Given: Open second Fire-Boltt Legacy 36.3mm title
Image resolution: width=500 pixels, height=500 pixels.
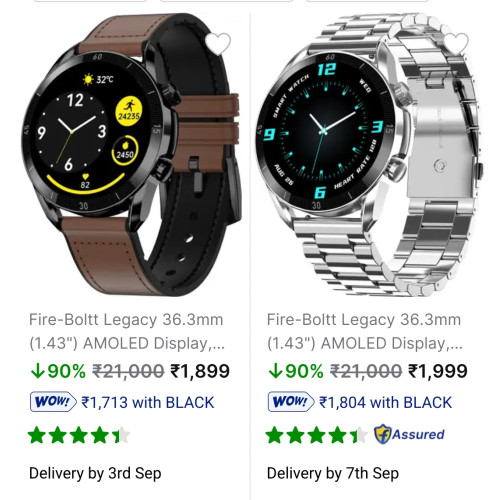Looking at the screenshot, I should click(x=364, y=331).
